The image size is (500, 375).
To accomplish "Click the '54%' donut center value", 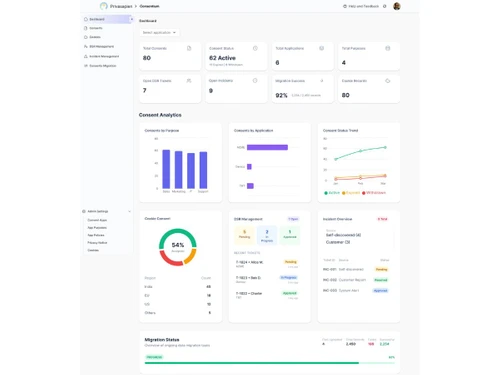I will tap(178, 245).
